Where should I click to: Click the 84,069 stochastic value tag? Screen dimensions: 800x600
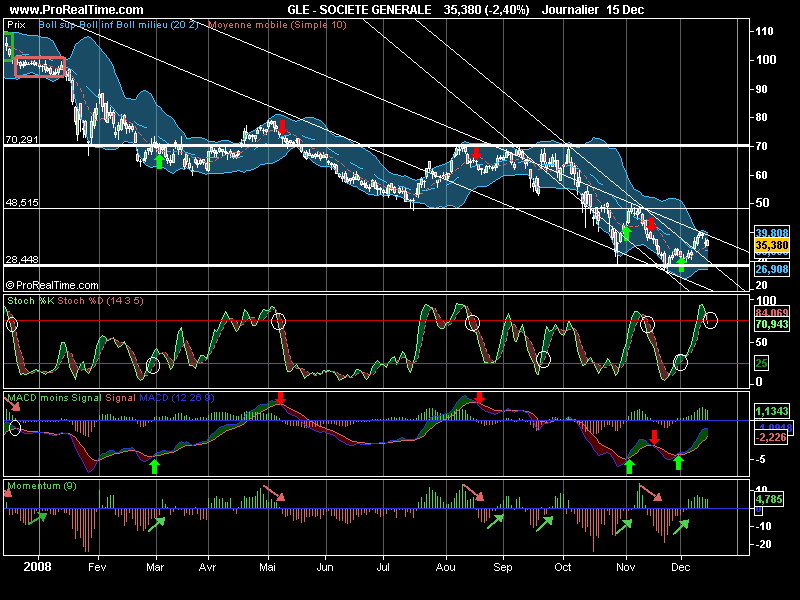click(772, 312)
